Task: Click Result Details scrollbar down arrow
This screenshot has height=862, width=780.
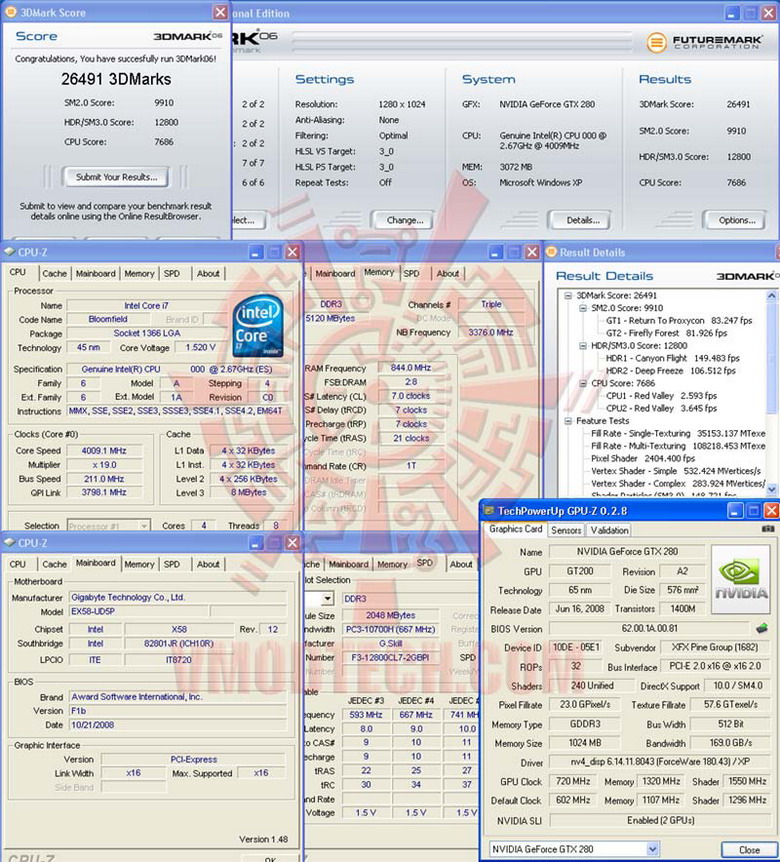Action: point(771,489)
